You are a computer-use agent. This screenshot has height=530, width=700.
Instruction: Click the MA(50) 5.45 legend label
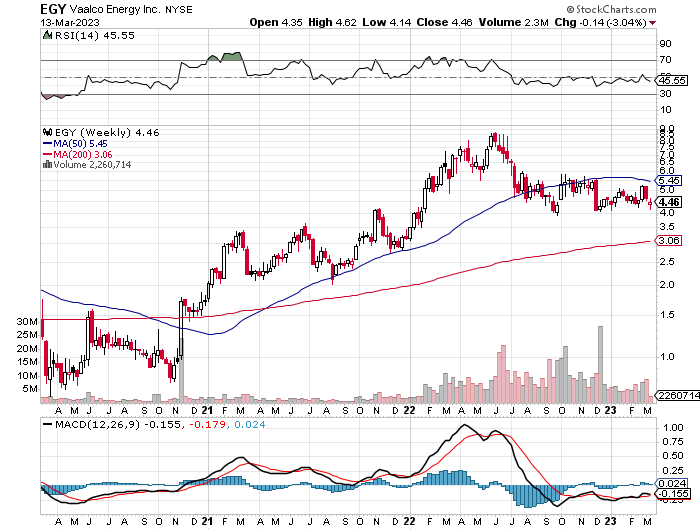click(80, 143)
